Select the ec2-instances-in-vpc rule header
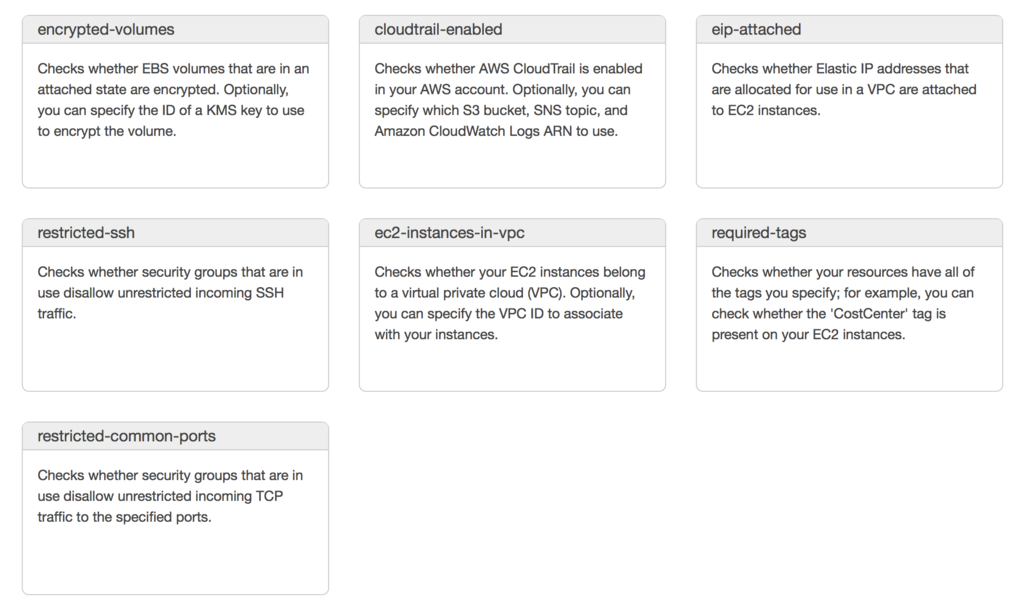1024x611 pixels. point(512,233)
